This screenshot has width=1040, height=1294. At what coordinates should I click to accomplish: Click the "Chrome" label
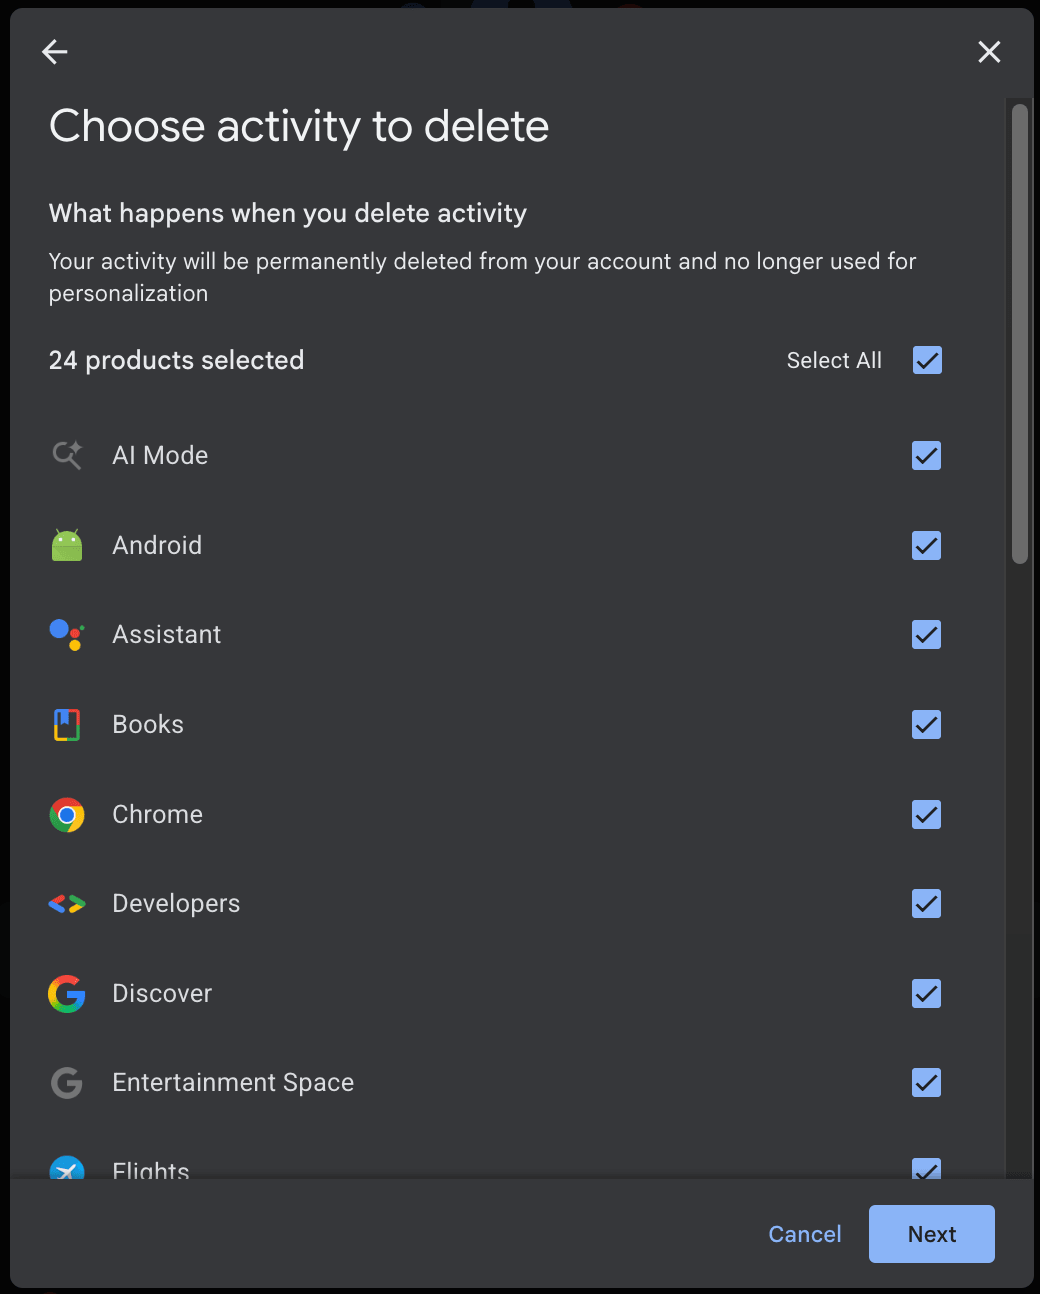(x=157, y=814)
